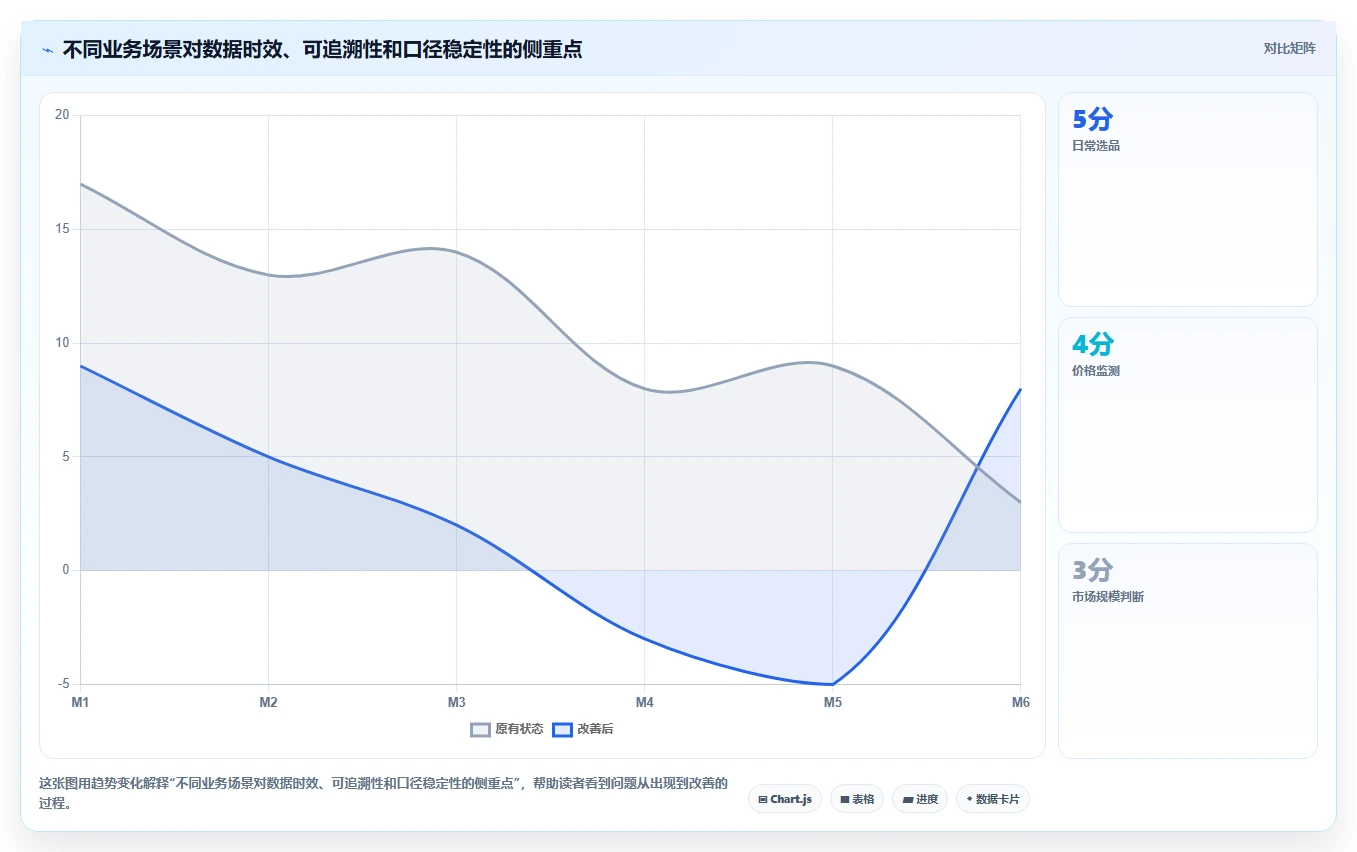Click the 3分 score value
The width and height of the screenshot is (1357, 852).
1092,571
